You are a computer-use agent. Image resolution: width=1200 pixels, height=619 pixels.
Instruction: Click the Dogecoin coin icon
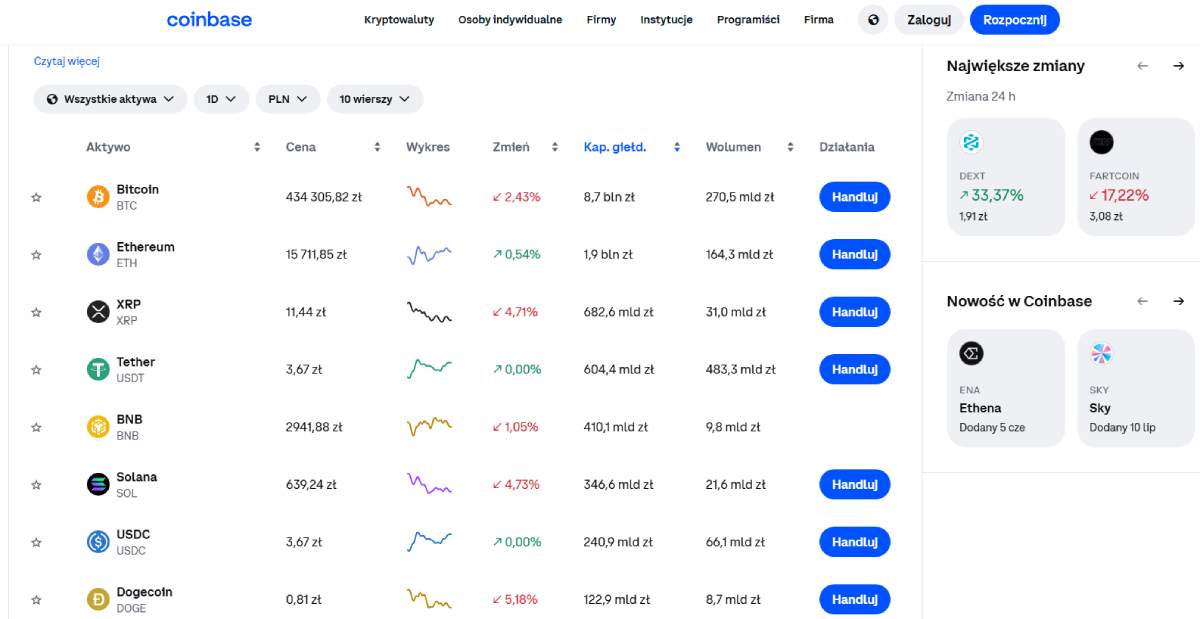(x=97, y=599)
